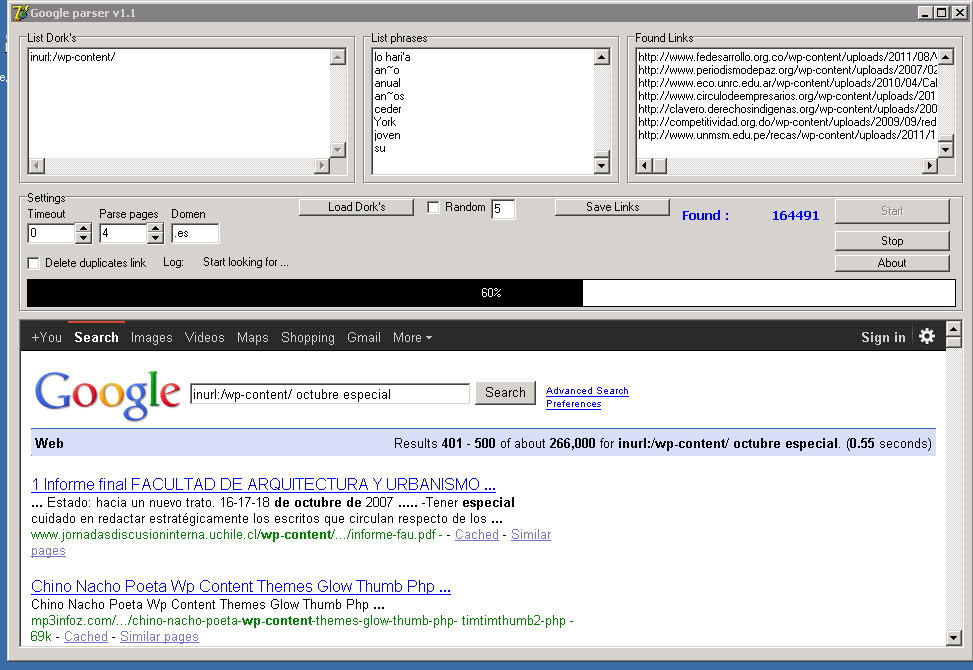Click the disabled Start button

click(892, 211)
